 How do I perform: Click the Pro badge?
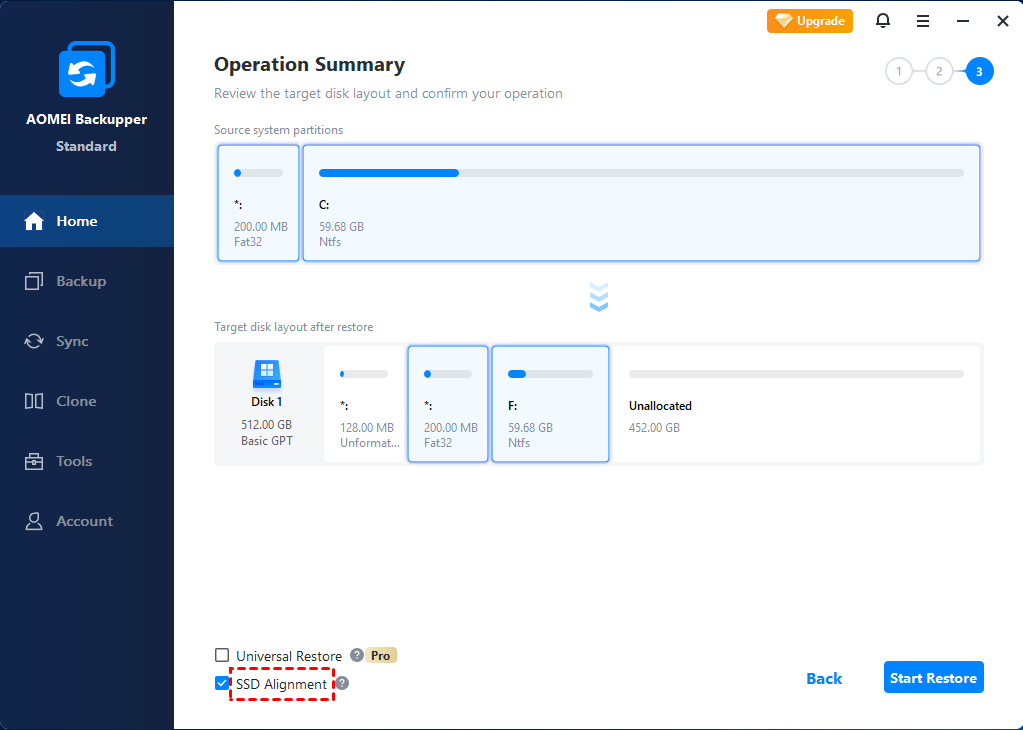(x=380, y=655)
